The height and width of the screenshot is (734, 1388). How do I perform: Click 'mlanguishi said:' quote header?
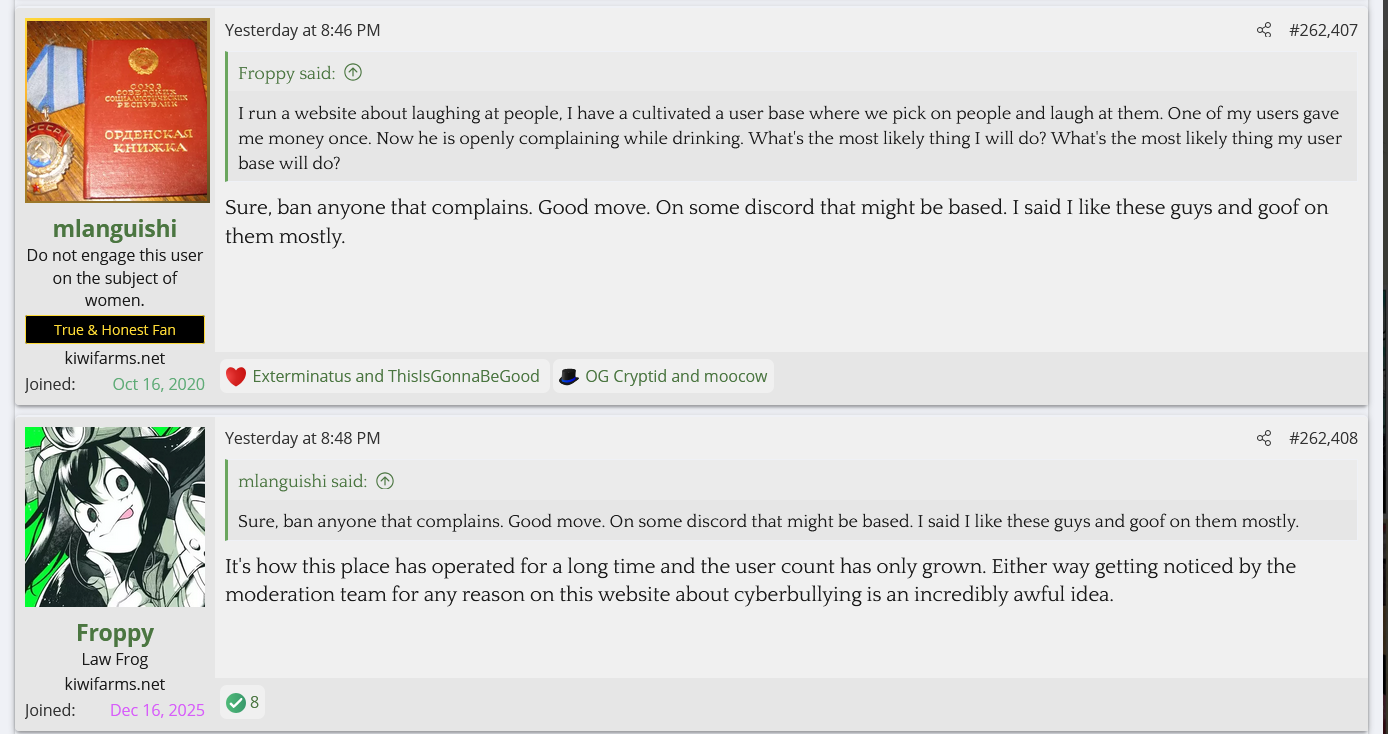click(x=303, y=481)
